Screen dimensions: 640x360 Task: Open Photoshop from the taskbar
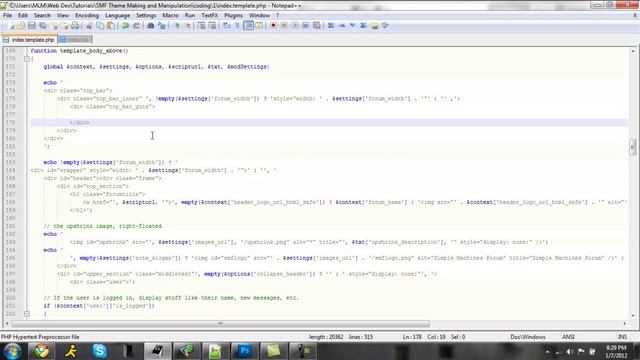tap(244, 351)
